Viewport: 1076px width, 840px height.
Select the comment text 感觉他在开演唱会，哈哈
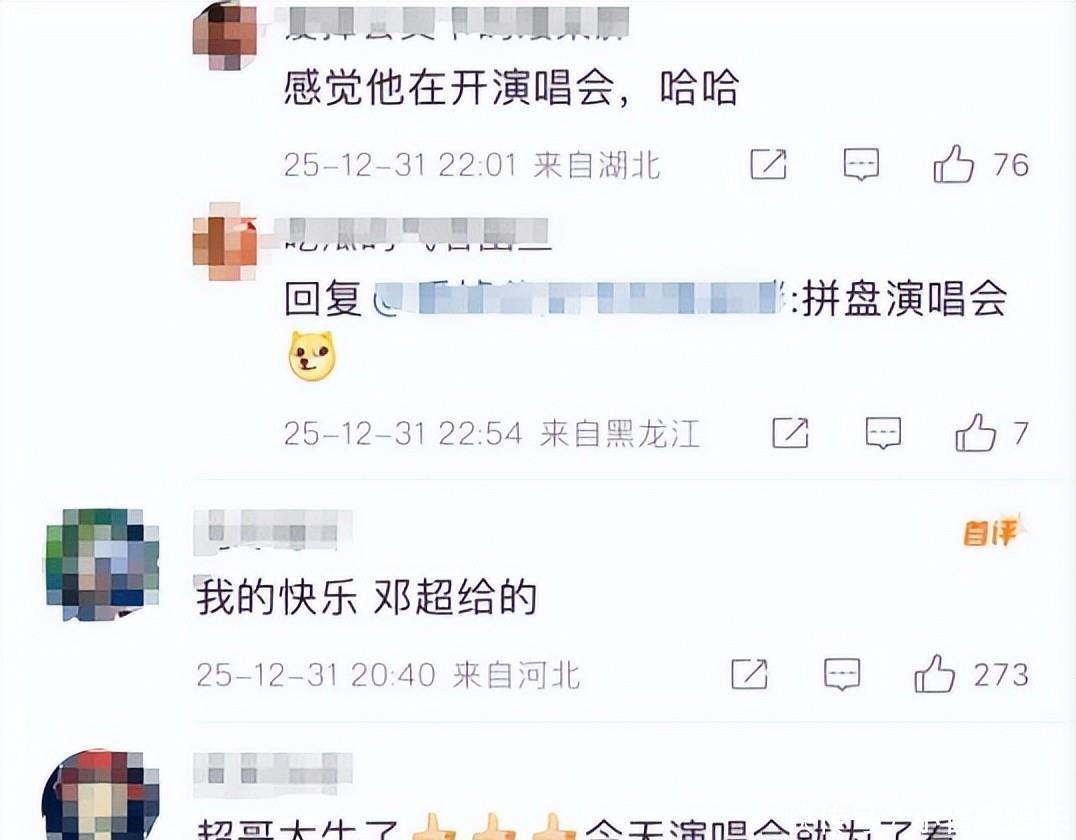click(512, 87)
